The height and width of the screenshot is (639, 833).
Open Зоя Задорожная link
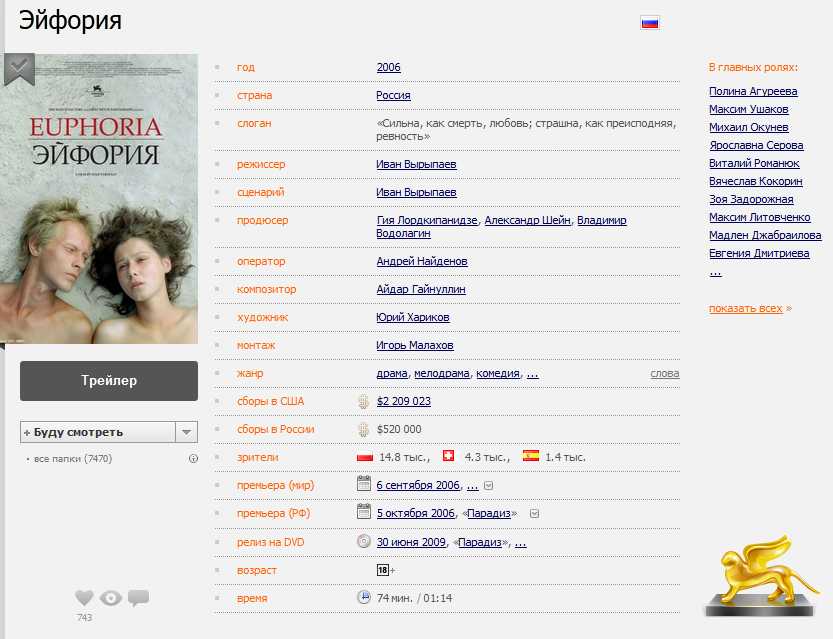pos(751,200)
